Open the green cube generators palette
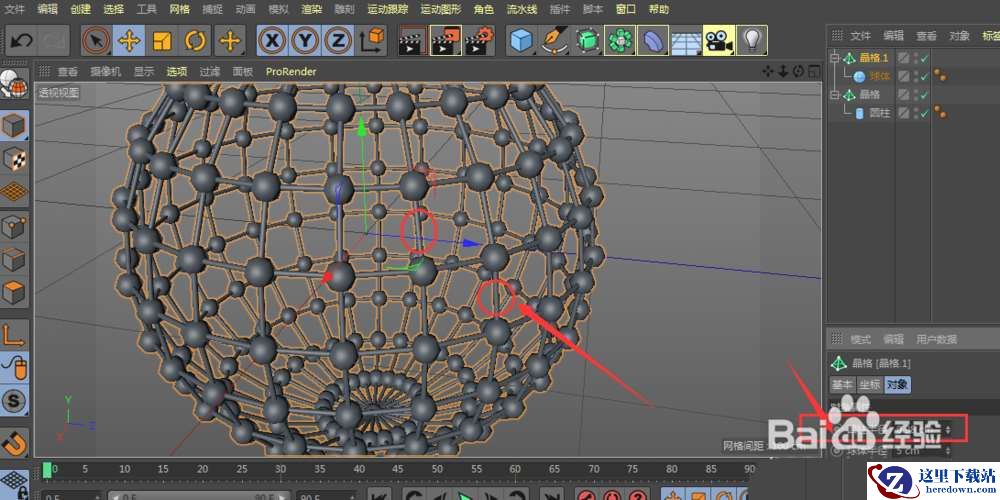1000x500 pixels. [587, 41]
